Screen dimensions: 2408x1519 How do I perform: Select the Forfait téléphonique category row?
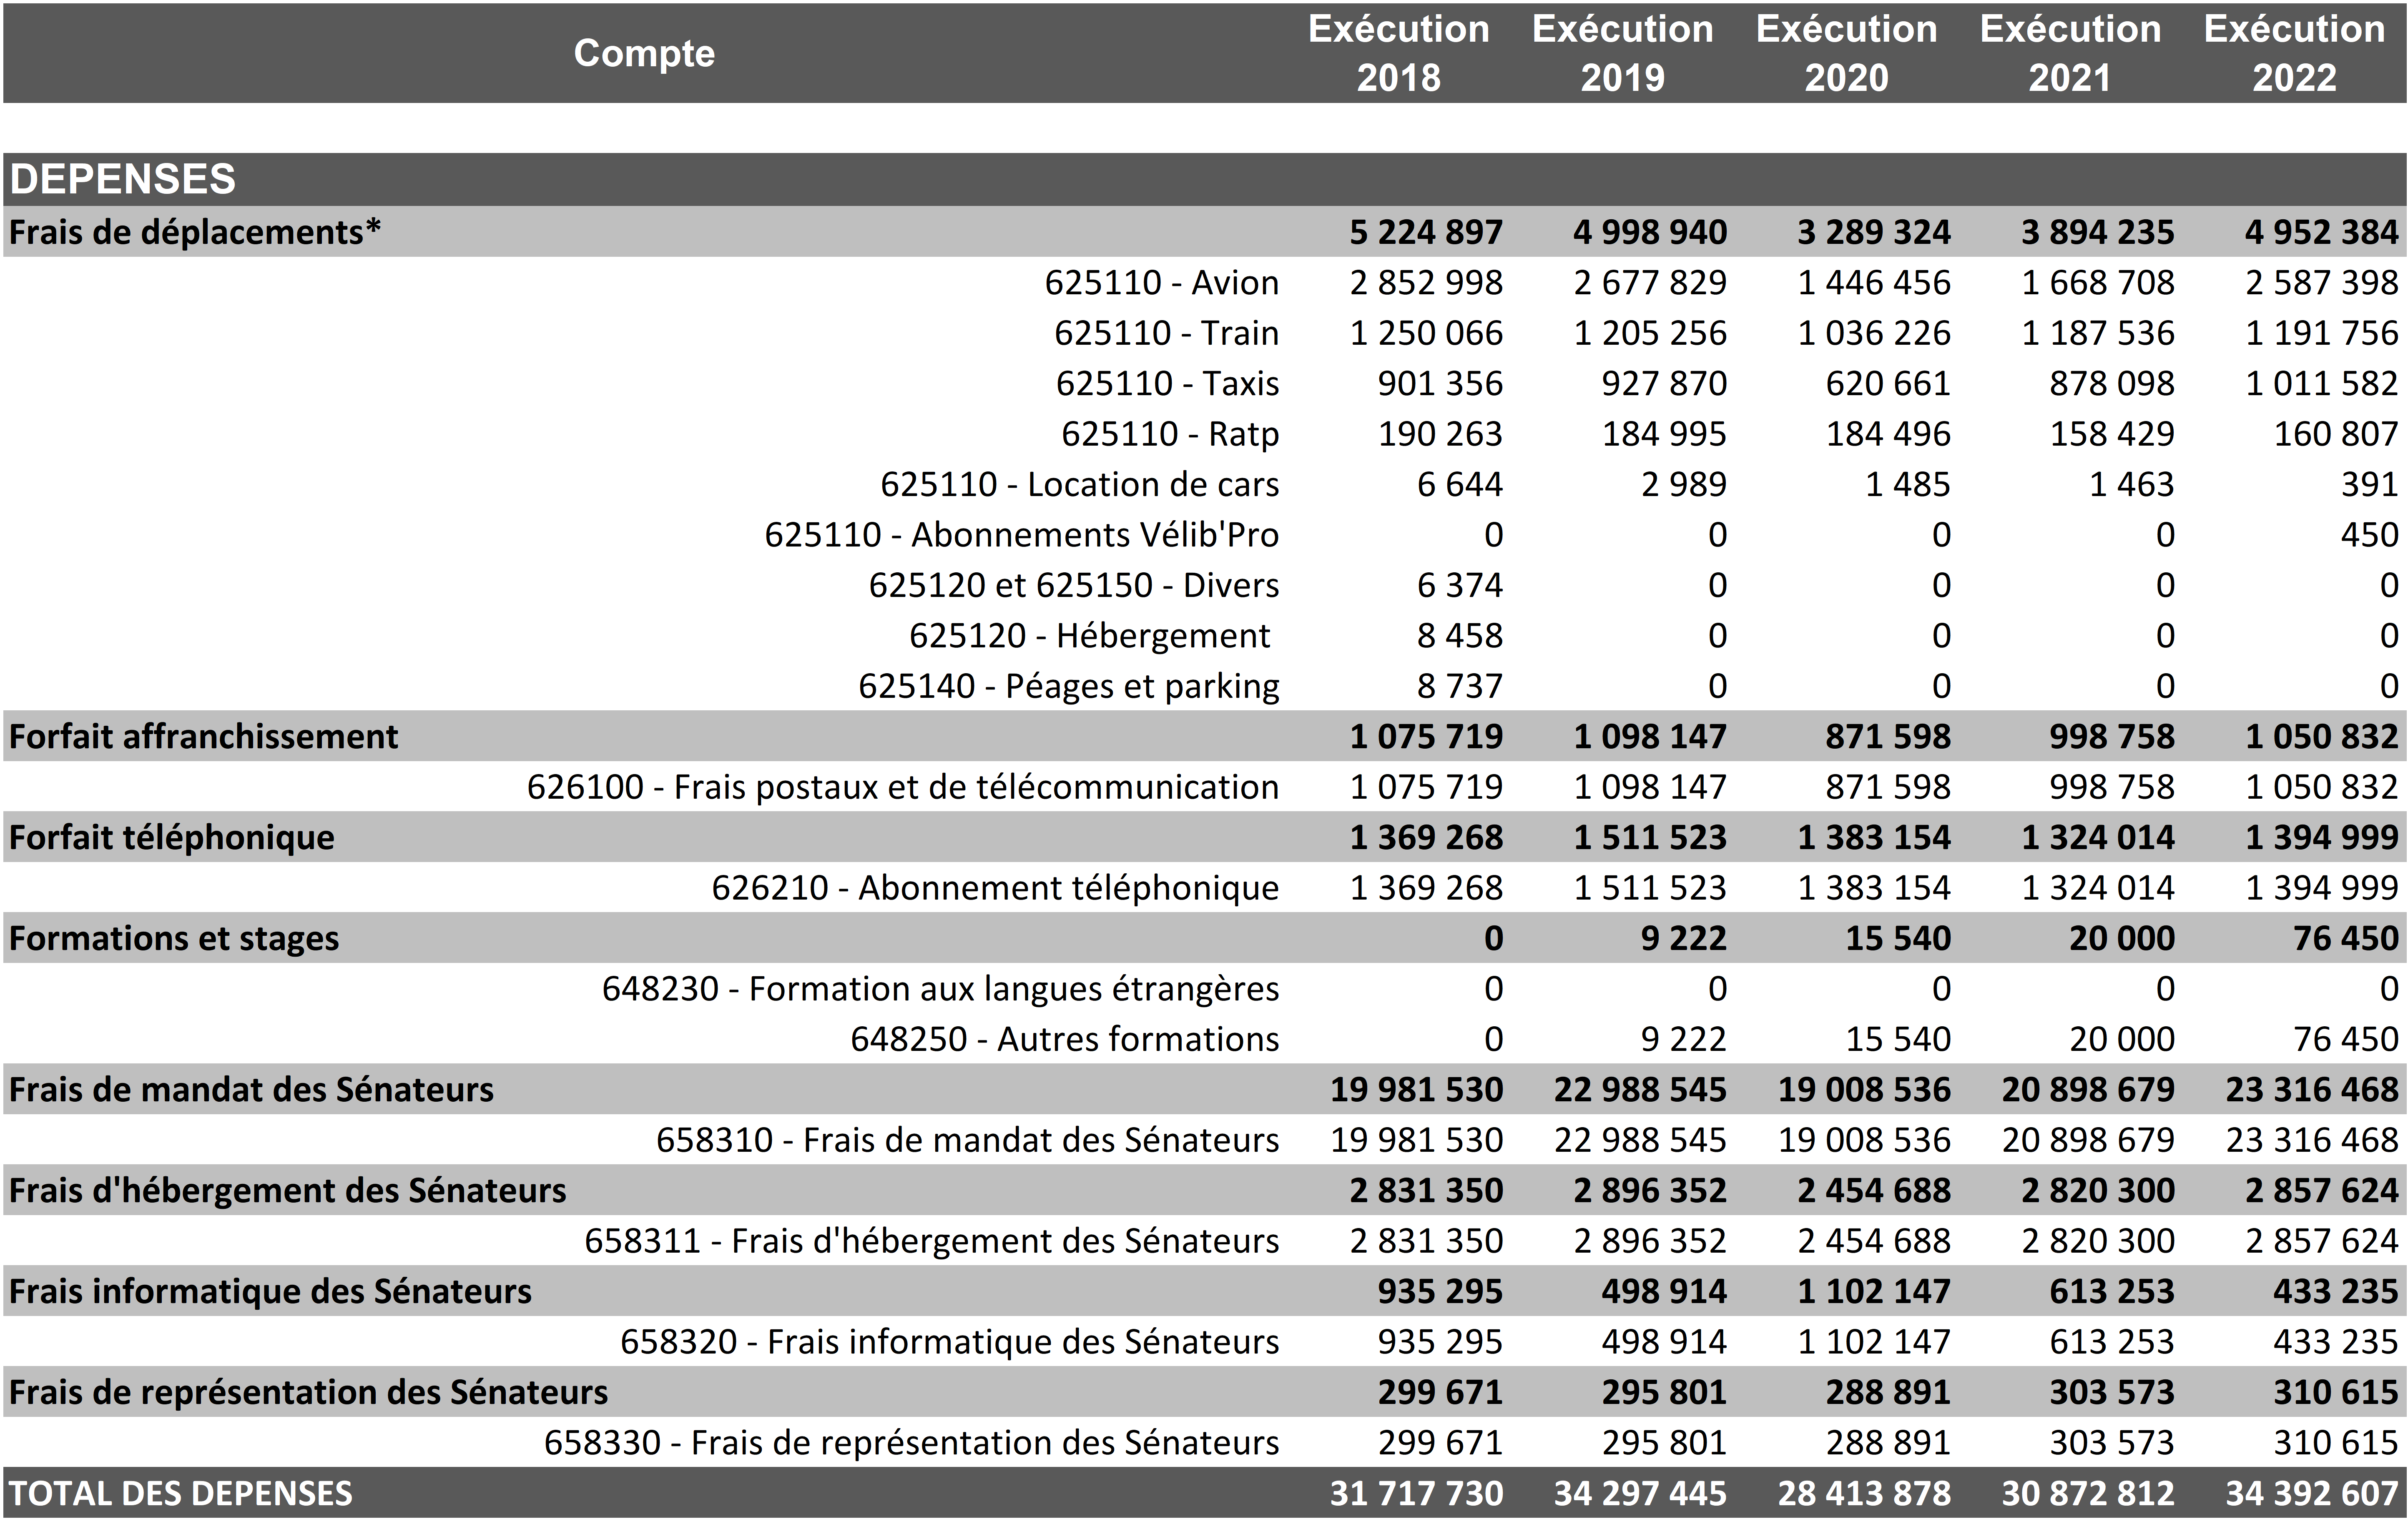tap(172, 838)
